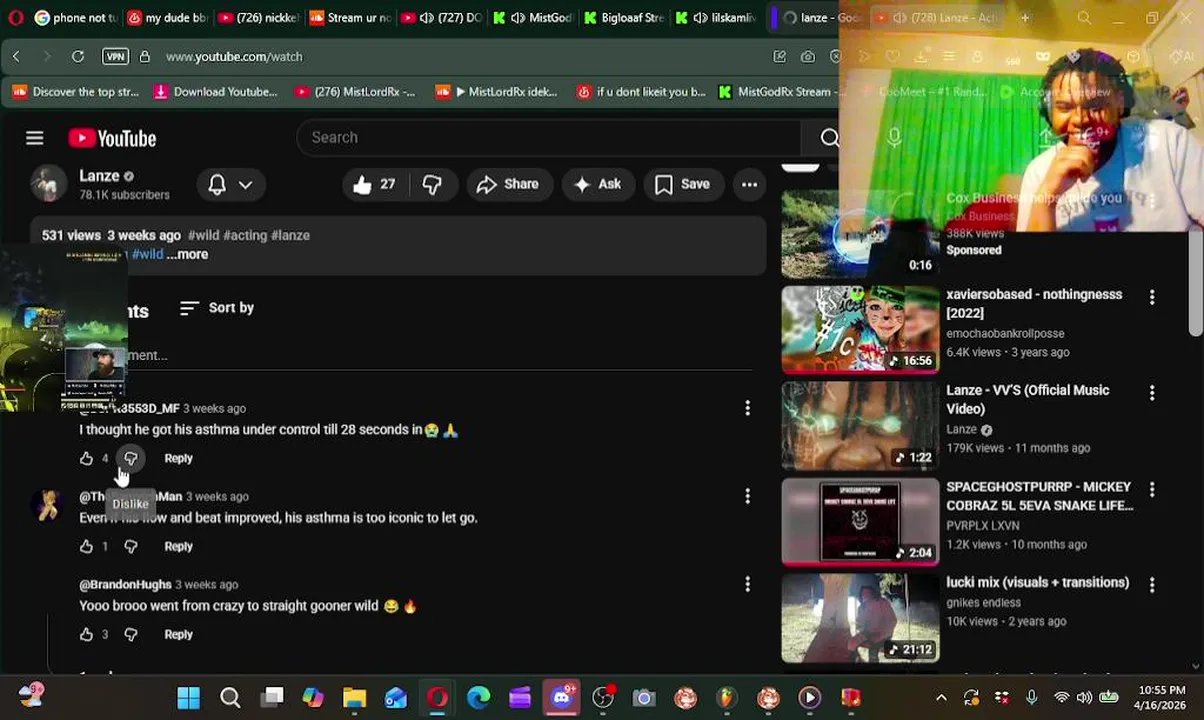Dislike the BrandonHughs comment
The image size is (1204, 720).
tap(130, 634)
